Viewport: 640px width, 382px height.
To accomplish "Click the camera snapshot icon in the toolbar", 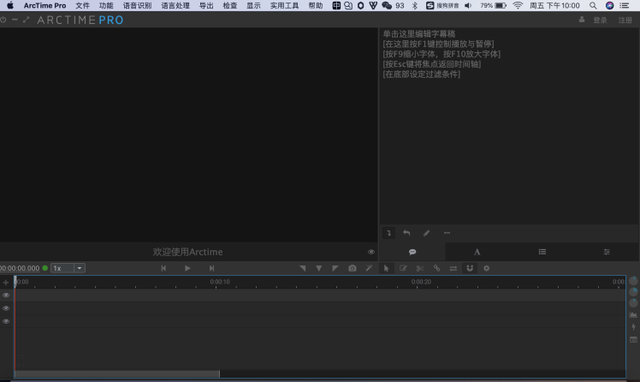I will pyautogui.click(x=352, y=268).
